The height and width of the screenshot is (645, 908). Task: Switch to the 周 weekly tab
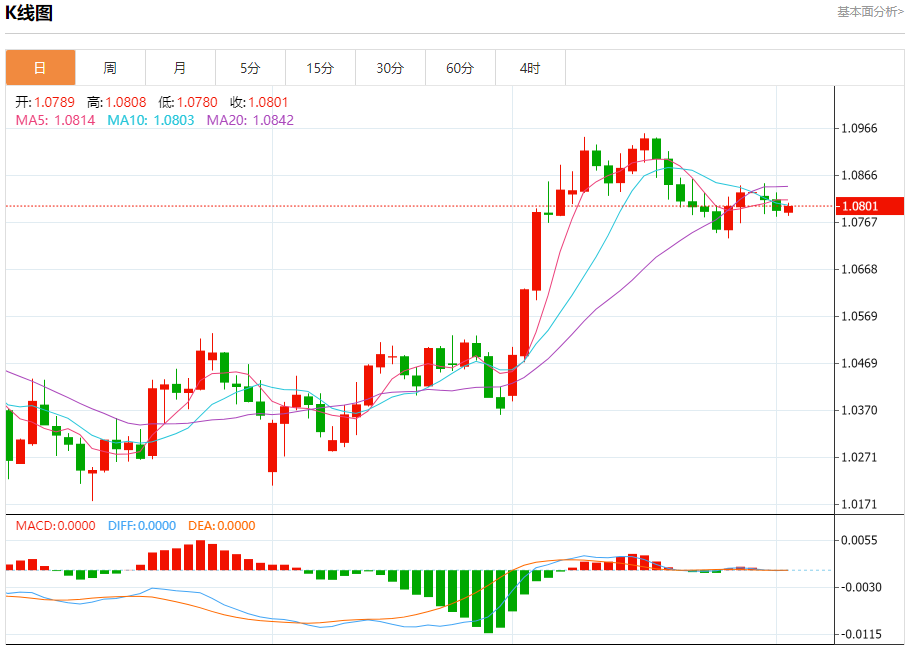coord(110,68)
